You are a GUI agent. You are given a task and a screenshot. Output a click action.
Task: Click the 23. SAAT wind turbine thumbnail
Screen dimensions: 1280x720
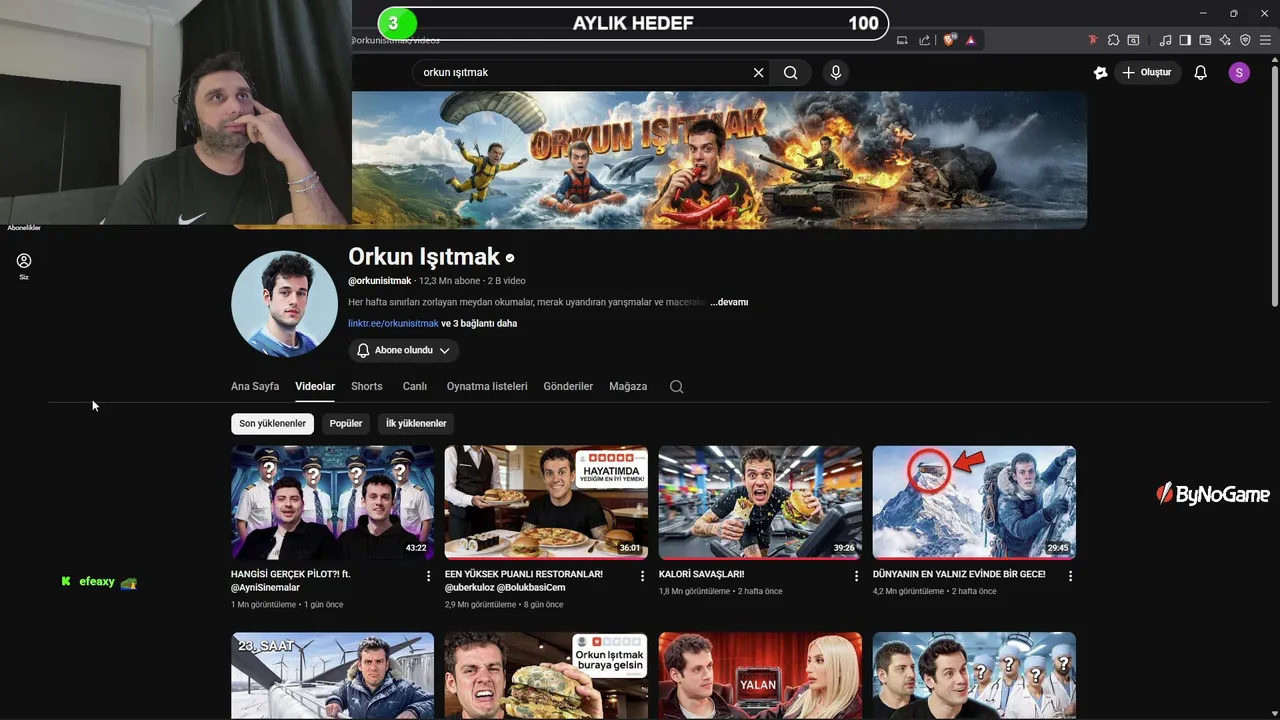(333, 676)
